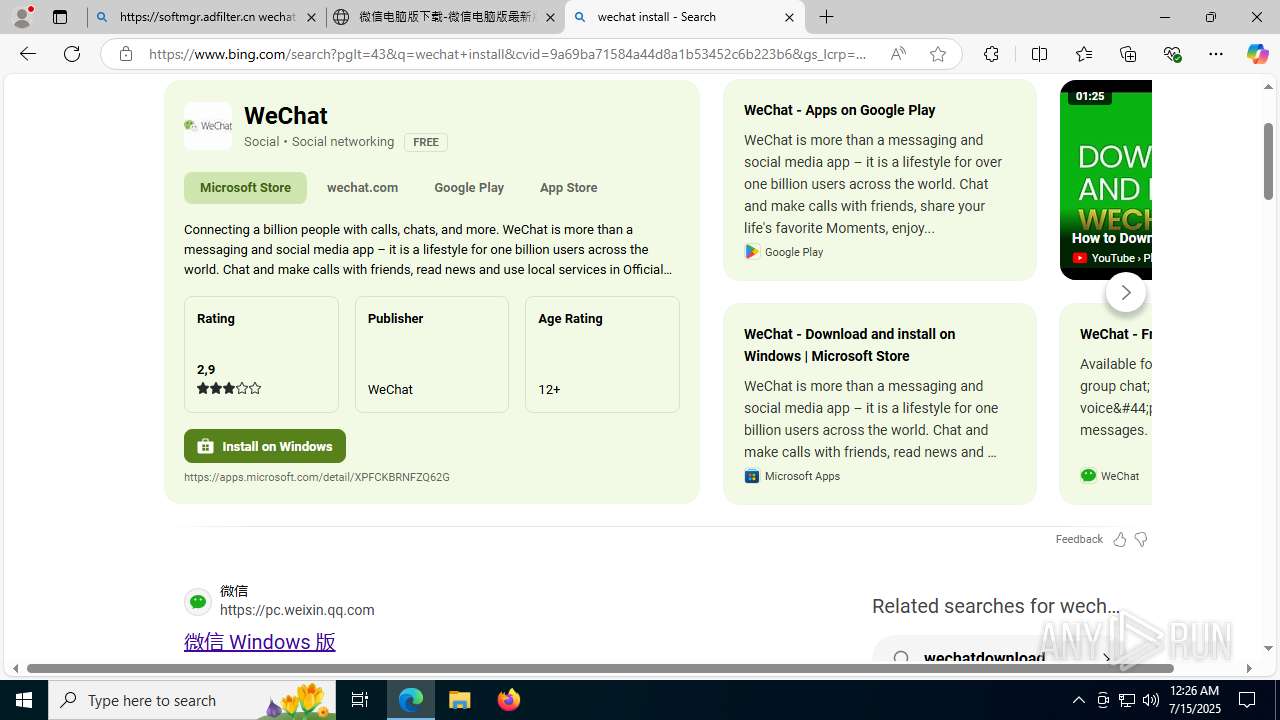
Task: Switch to the 微信电脑版下载 tab
Action: 444,17
